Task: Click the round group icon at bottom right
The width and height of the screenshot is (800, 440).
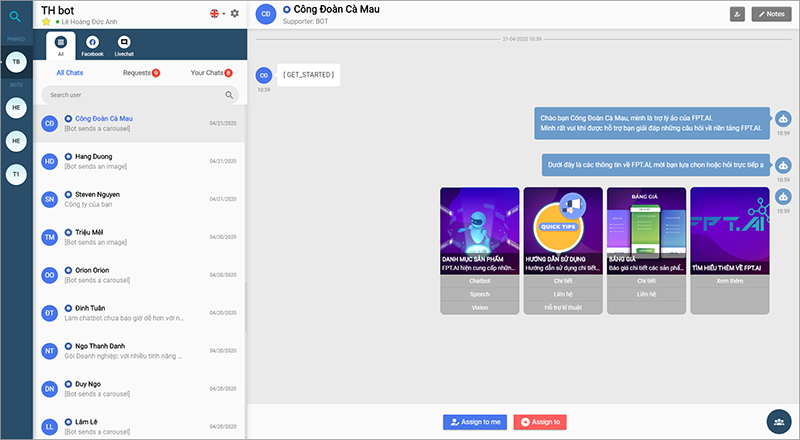Action: (x=779, y=422)
